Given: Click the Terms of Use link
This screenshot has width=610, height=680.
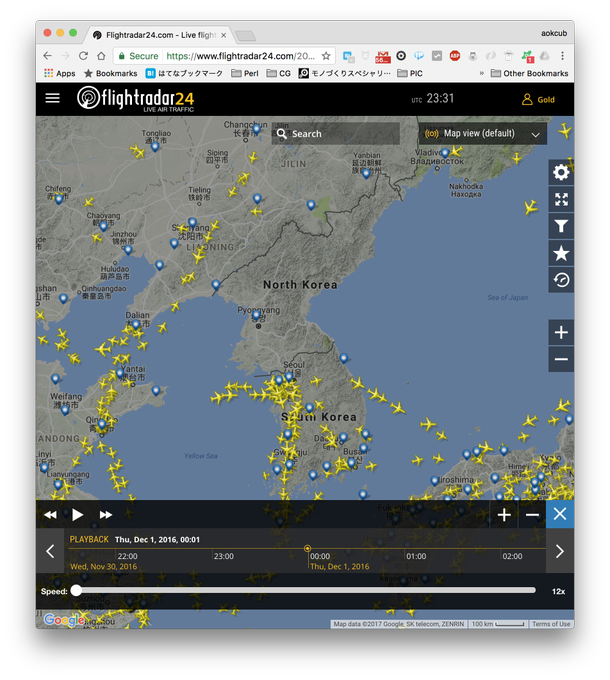Looking at the screenshot, I should click(551, 624).
